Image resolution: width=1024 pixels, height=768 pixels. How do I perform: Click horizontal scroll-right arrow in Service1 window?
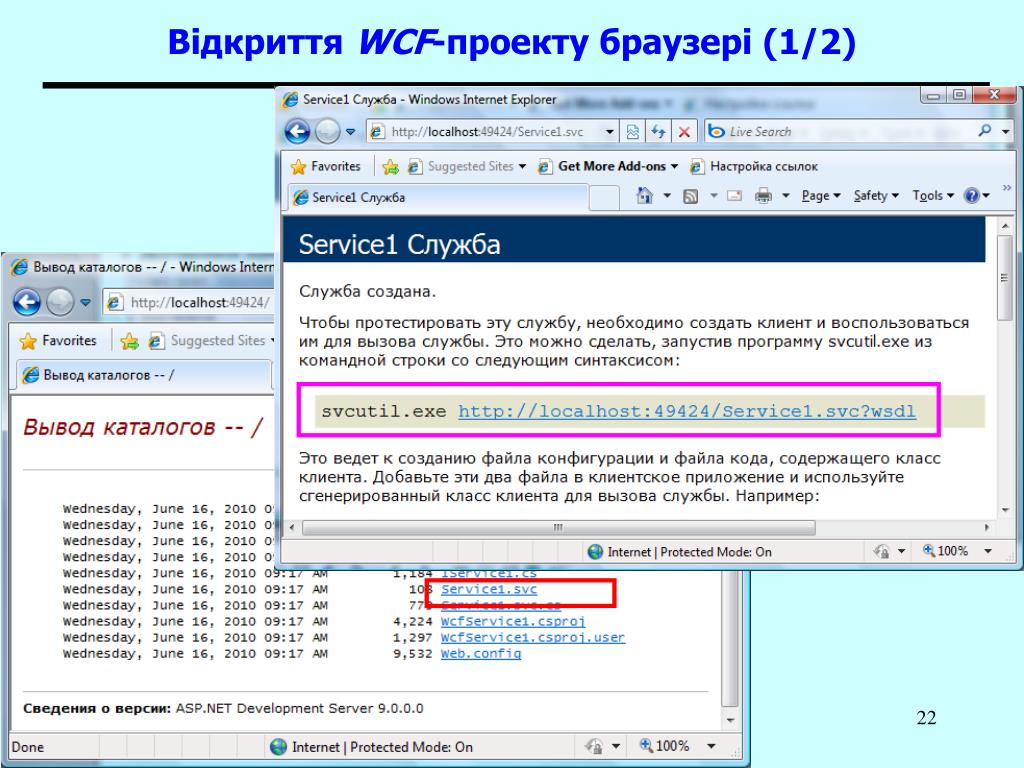pos(987,527)
